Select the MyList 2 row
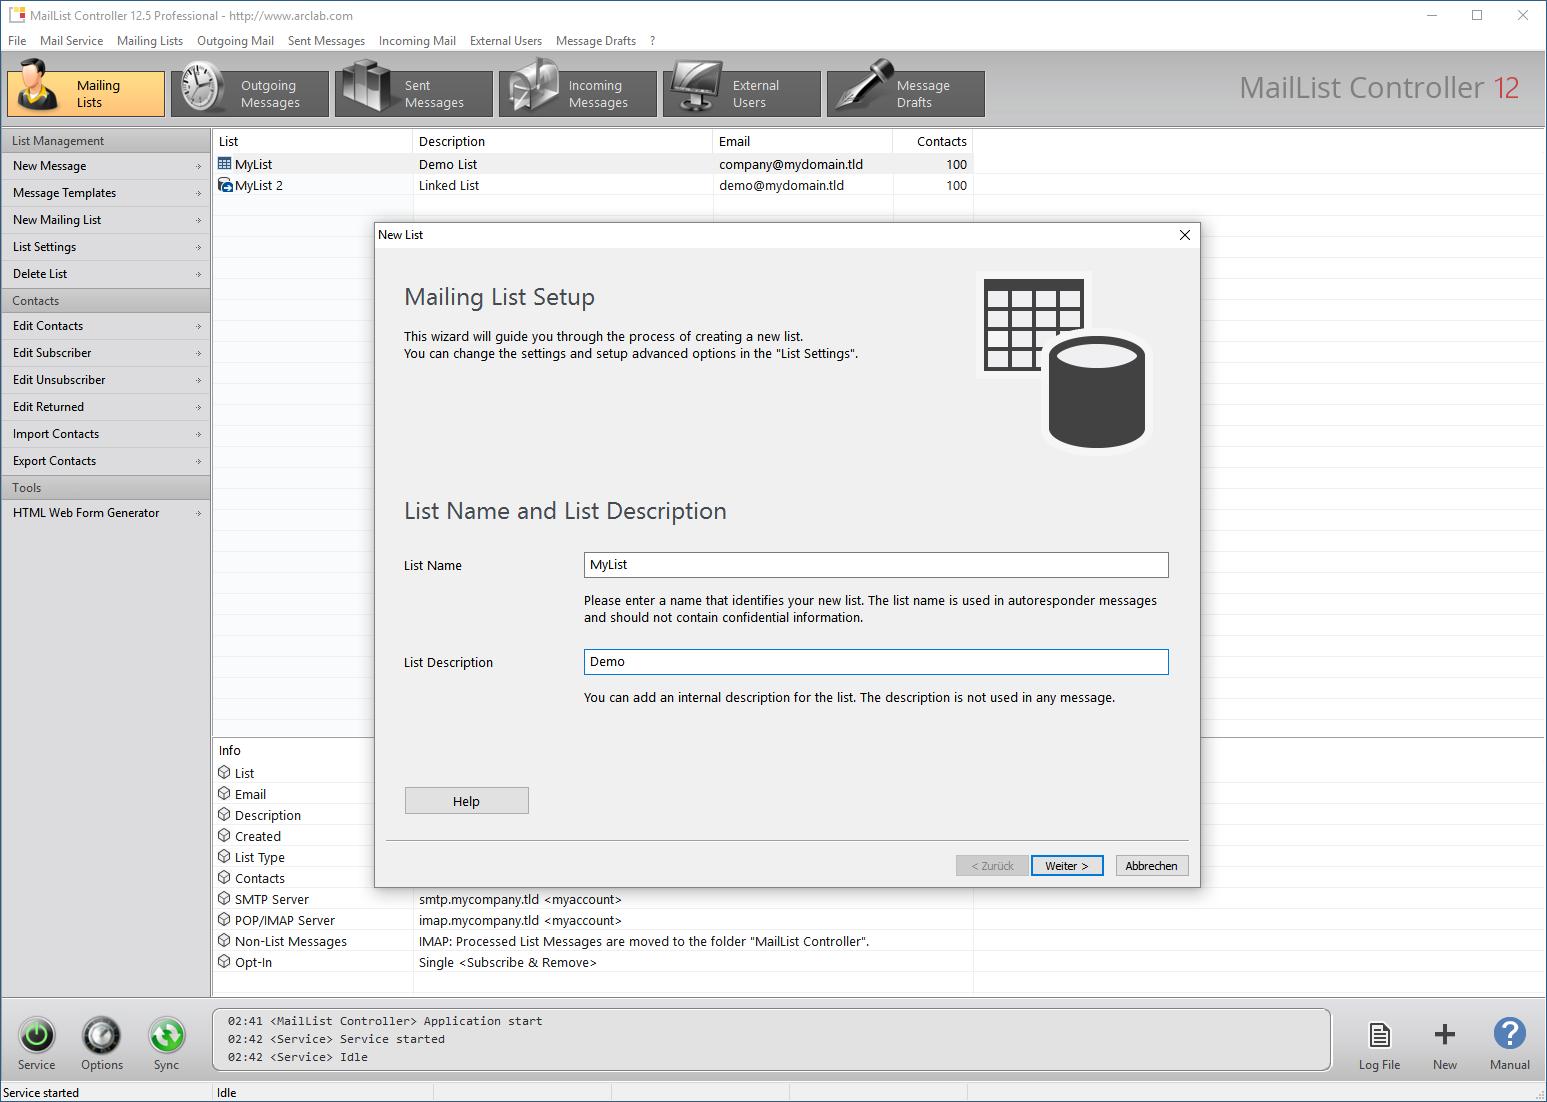This screenshot has width=1547, height=1102. pos(258,186)
